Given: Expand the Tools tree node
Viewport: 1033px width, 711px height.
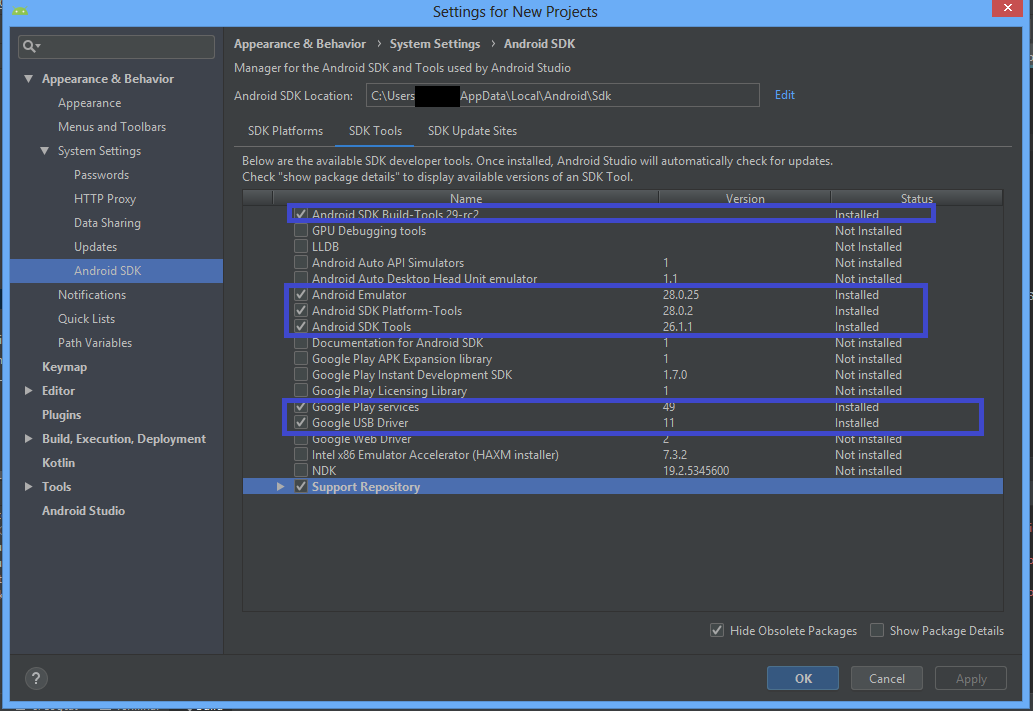Looking at the screenshot, I should coord(28,486).
